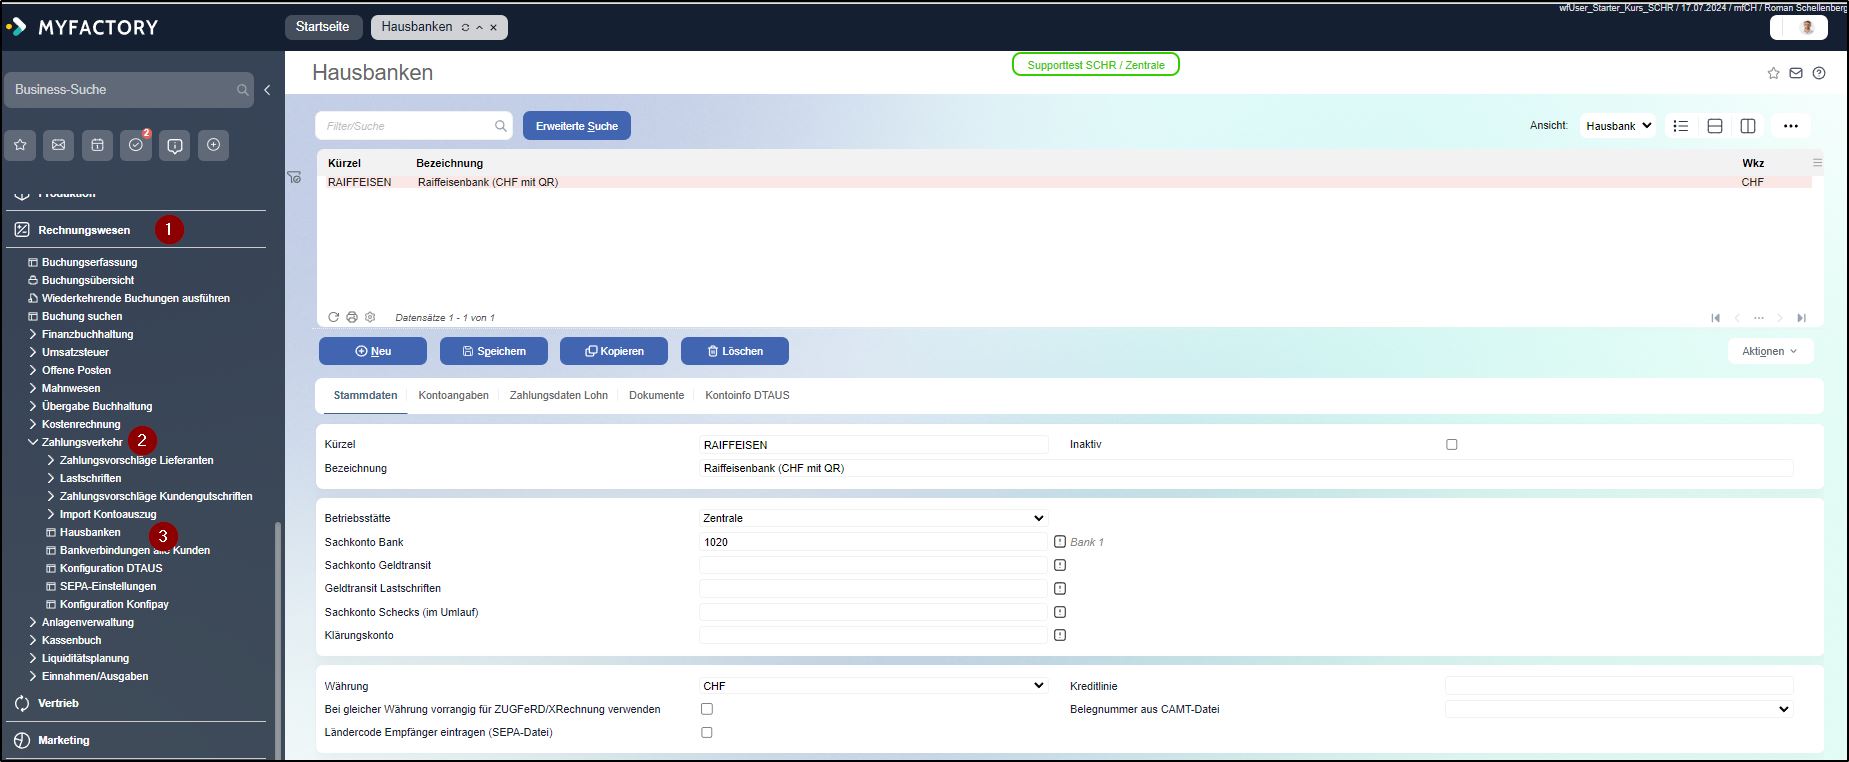Click the print icon below the list

(352, 317)
